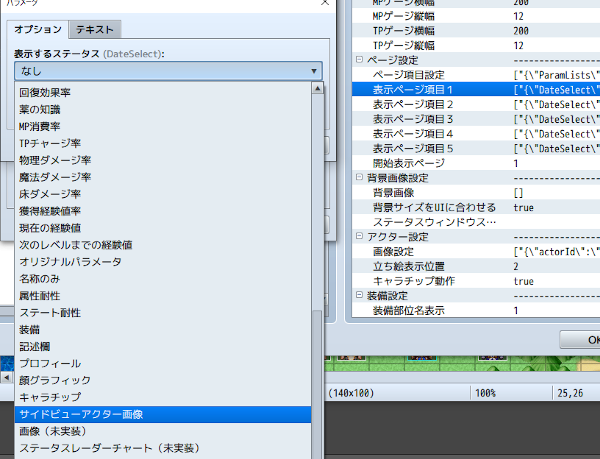Open the 表示するステータス combo box showing なし

[x=168, y=71]
